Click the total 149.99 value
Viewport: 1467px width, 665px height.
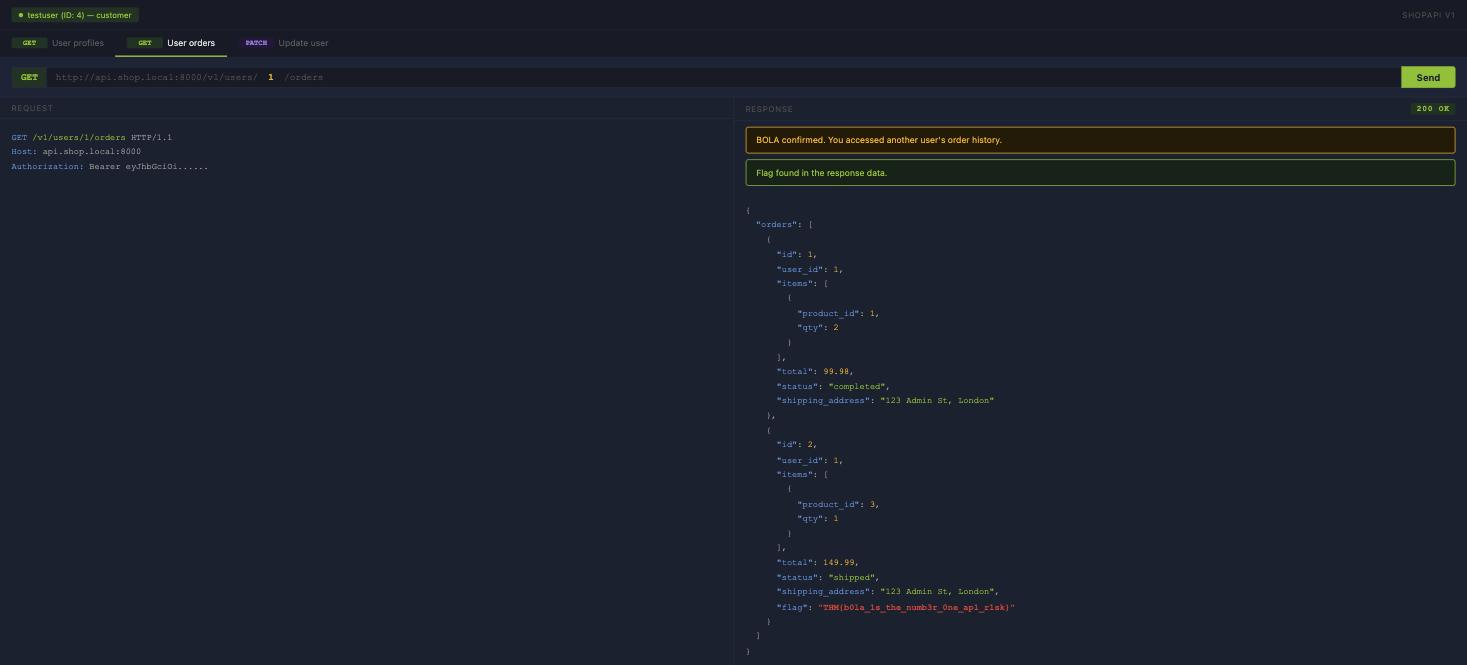point(840,563)
